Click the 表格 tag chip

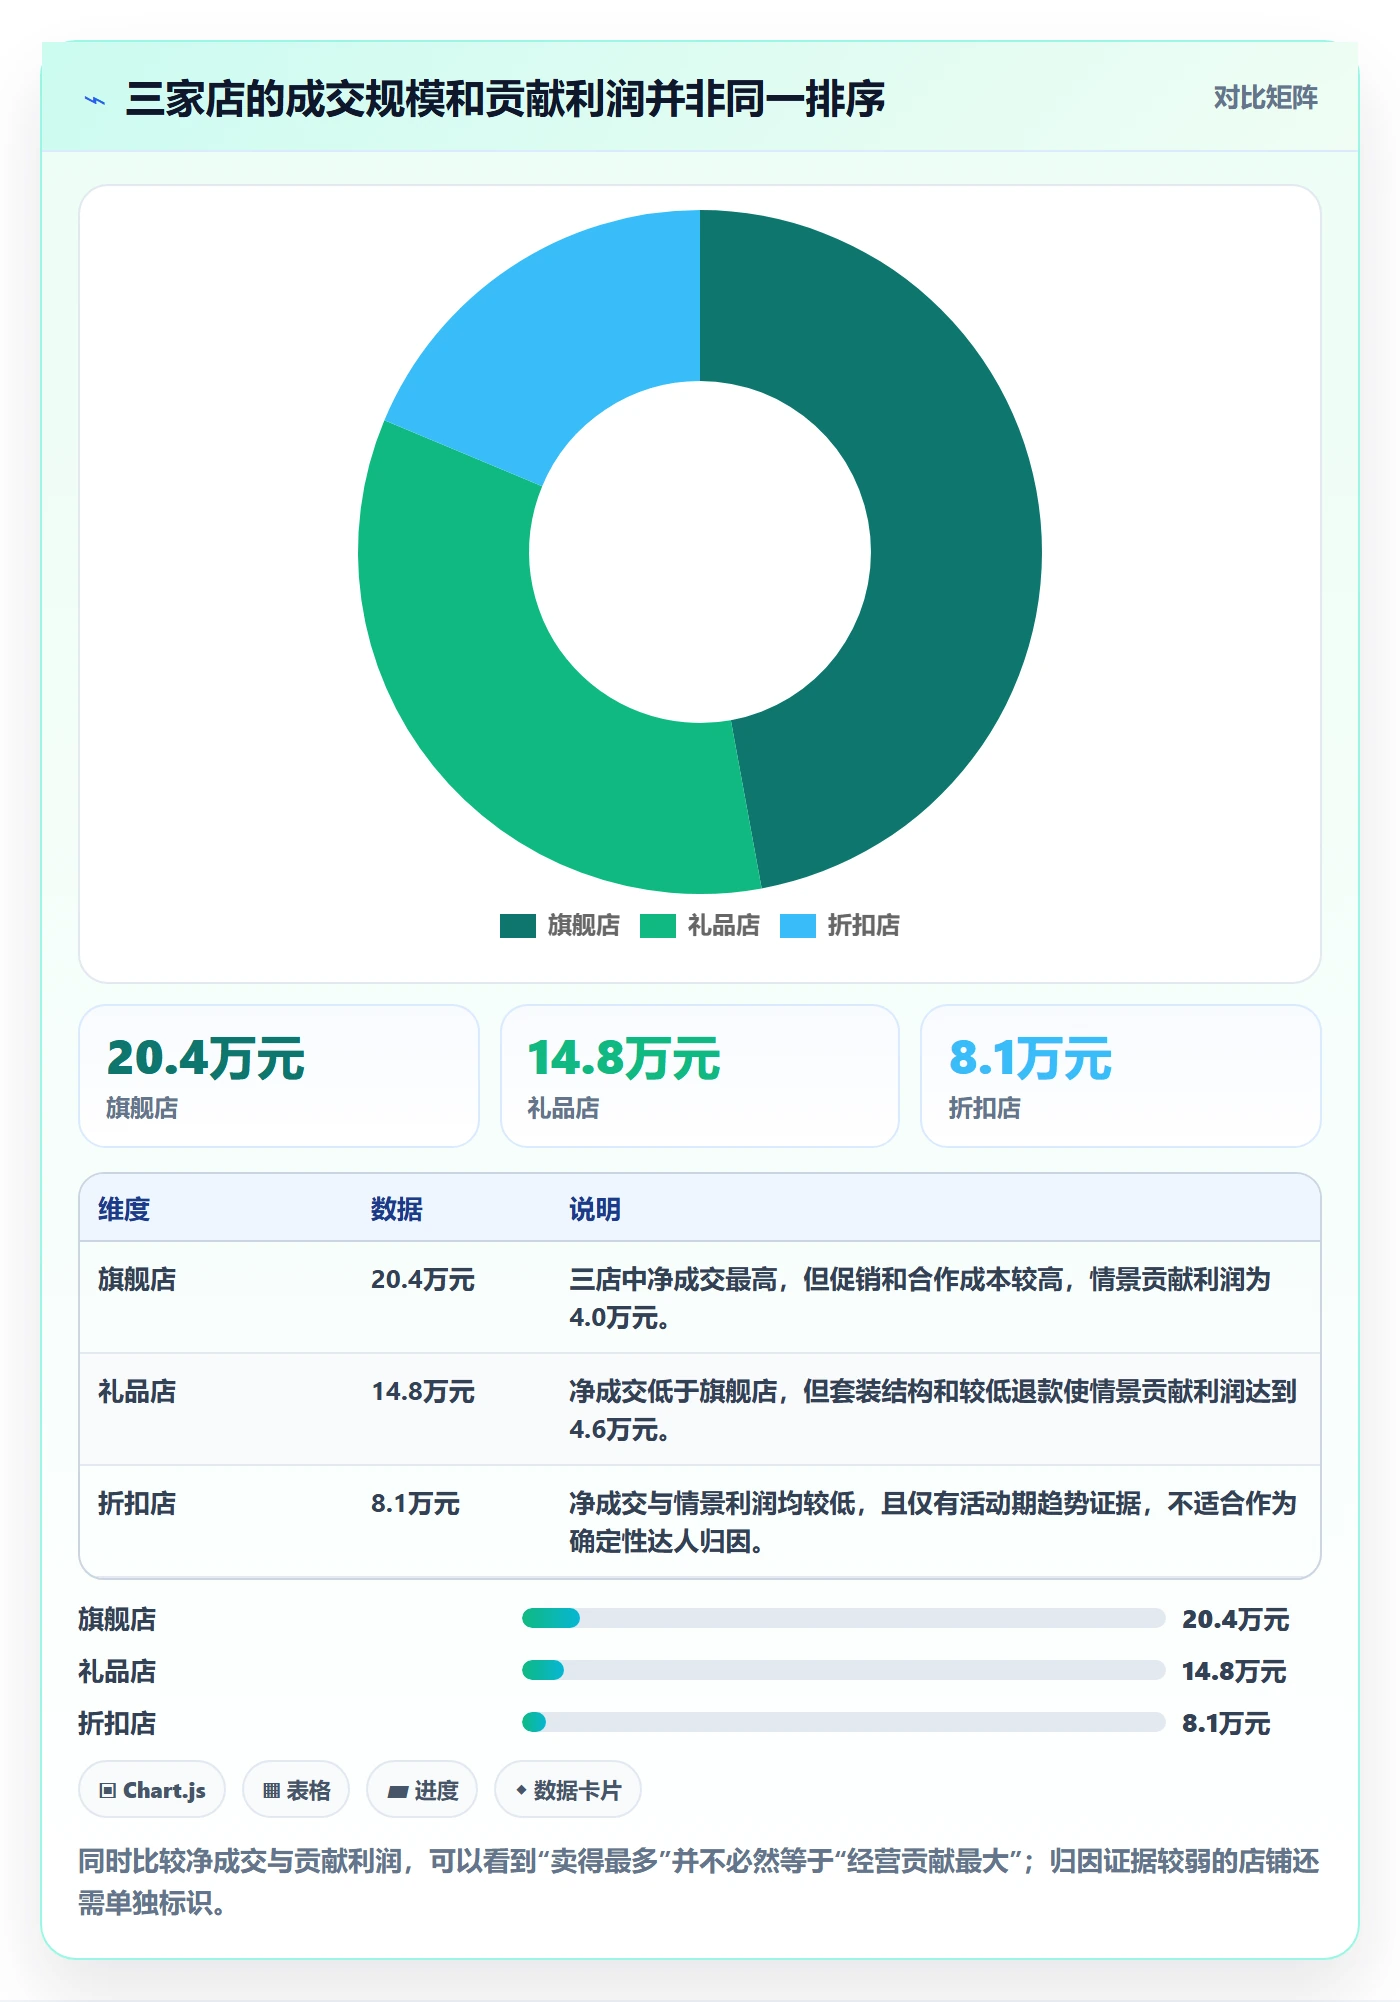[x=296, y=1790]
